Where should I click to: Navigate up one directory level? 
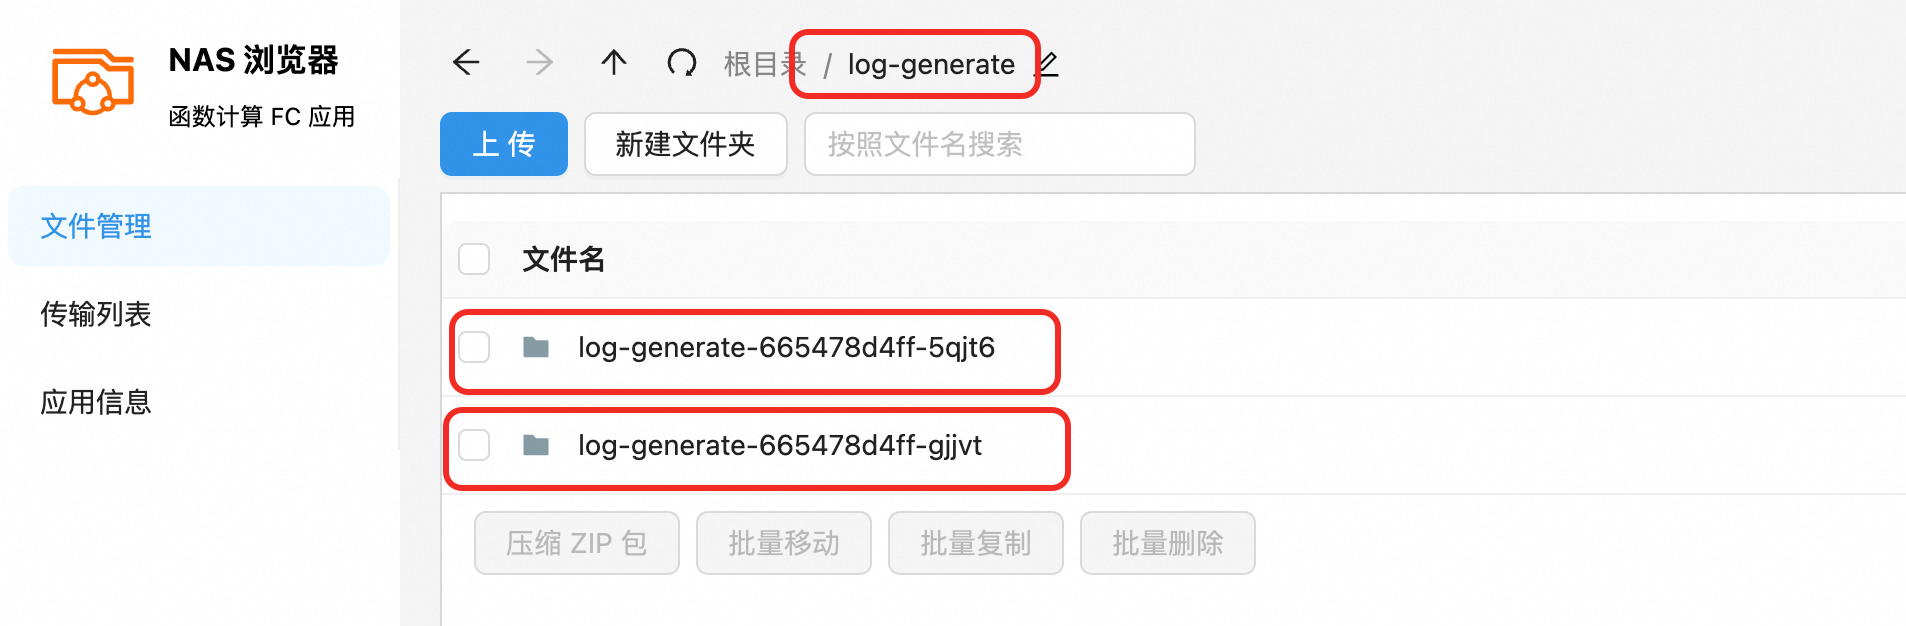[x=613, y=63]
